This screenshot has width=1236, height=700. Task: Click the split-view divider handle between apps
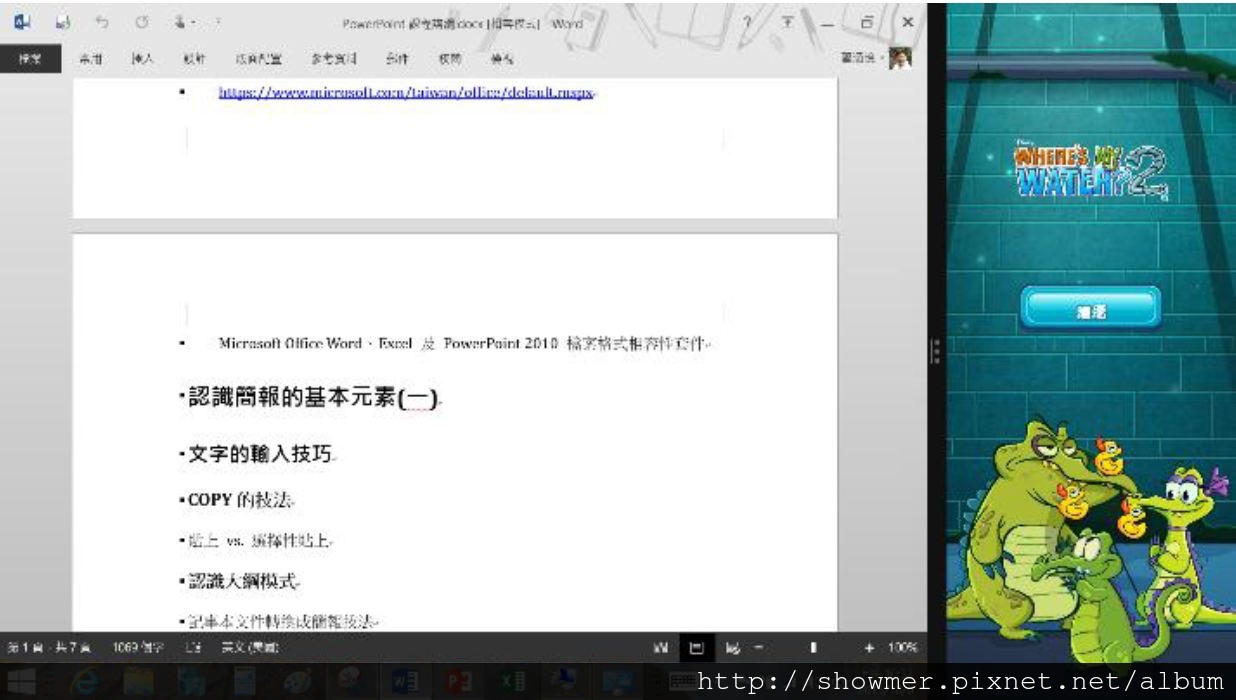point(935,351)
